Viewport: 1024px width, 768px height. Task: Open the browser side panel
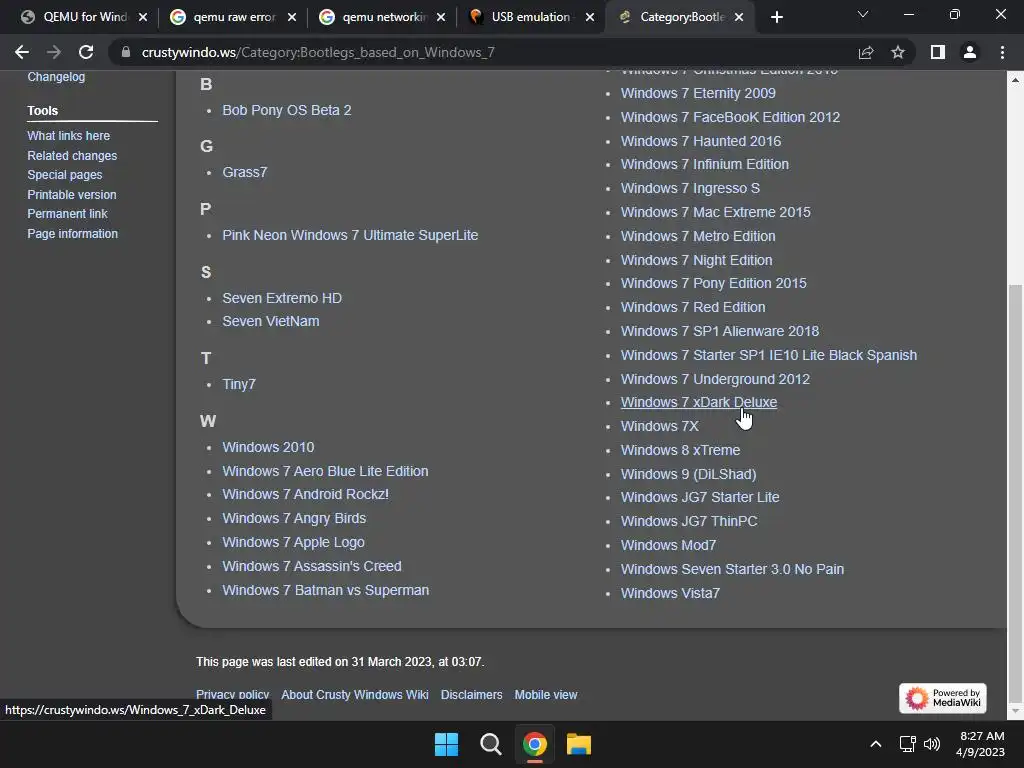click(x=938, y=52)
